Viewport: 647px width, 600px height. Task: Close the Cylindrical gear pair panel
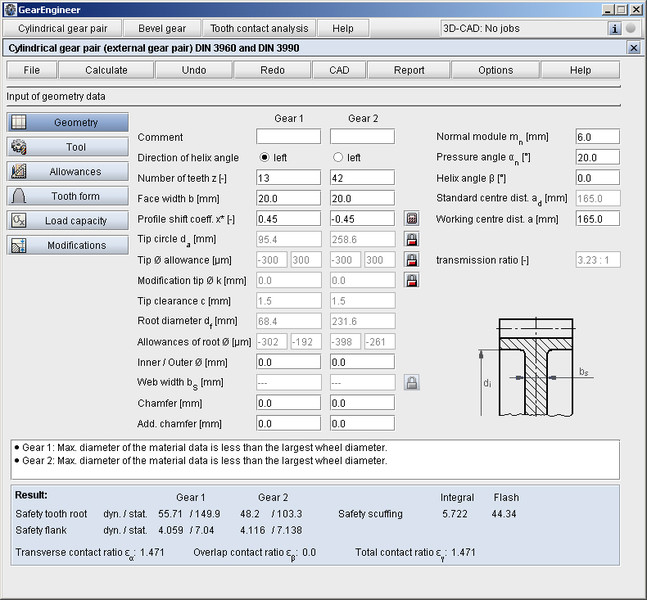tap(633, 48)
